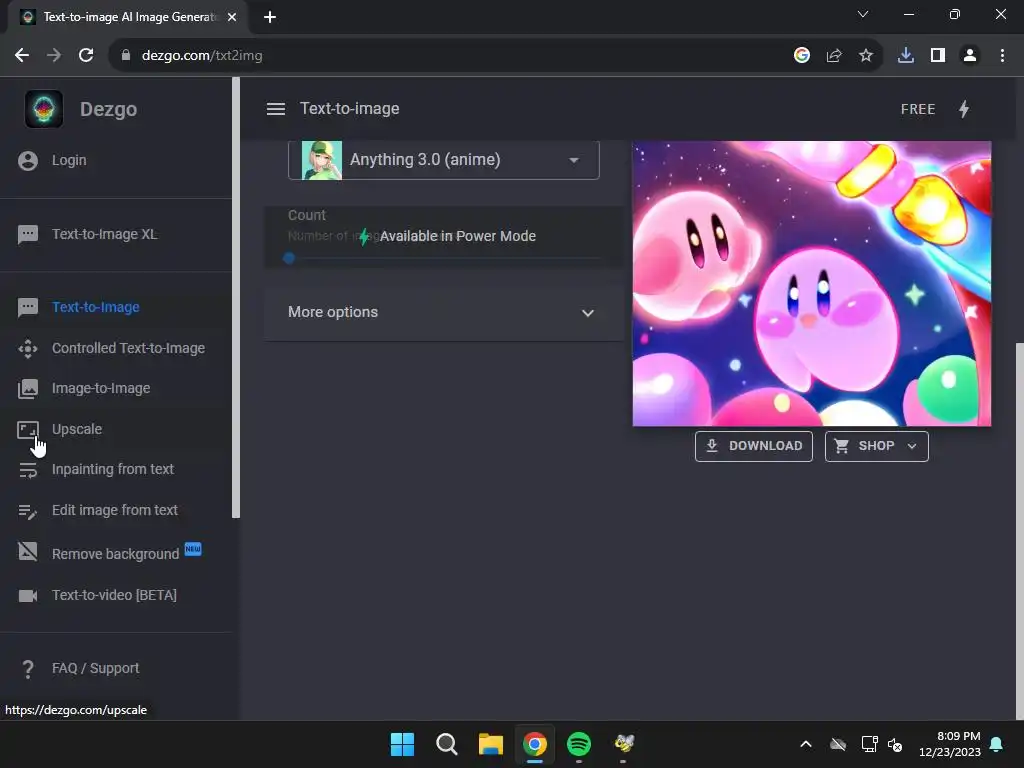Click the taskbar clock and date
This screenshot has width=1024, height=768.
949,744
